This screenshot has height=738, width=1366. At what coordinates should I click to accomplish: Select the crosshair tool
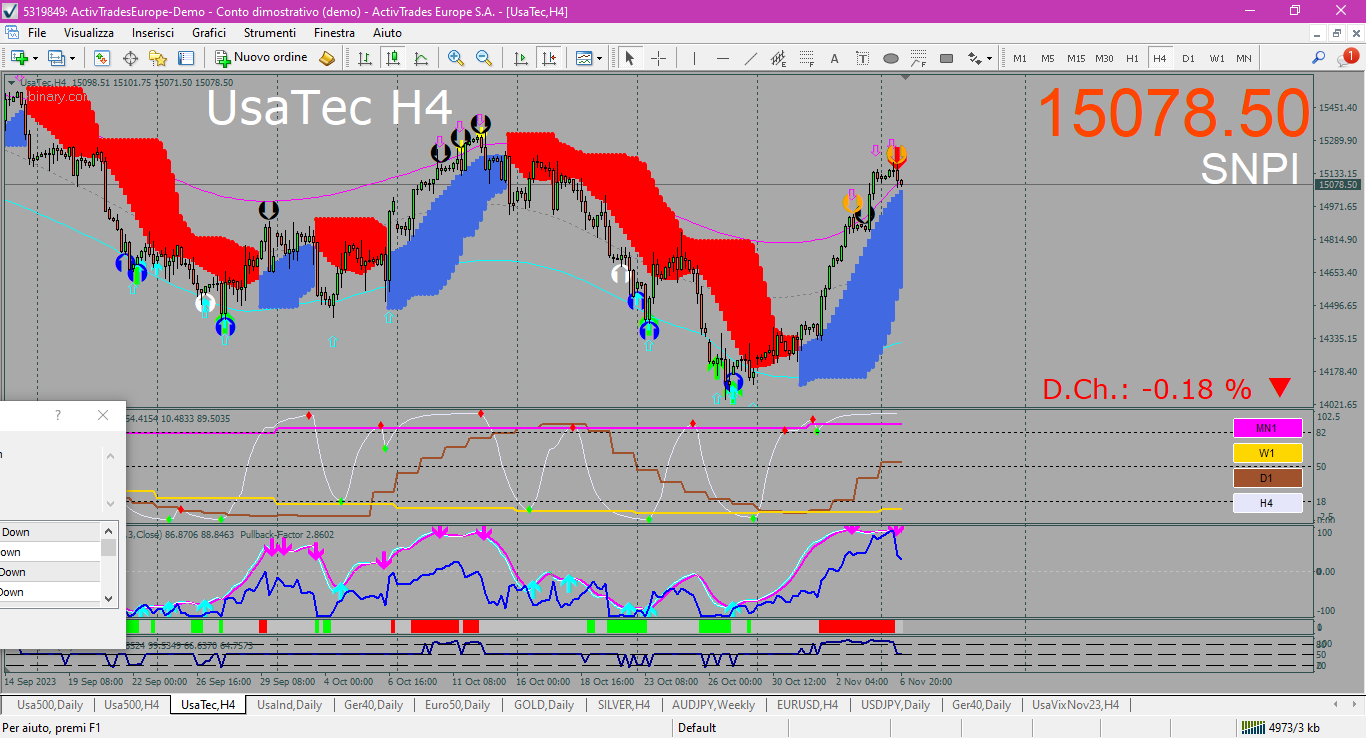(x=658, y=58)
